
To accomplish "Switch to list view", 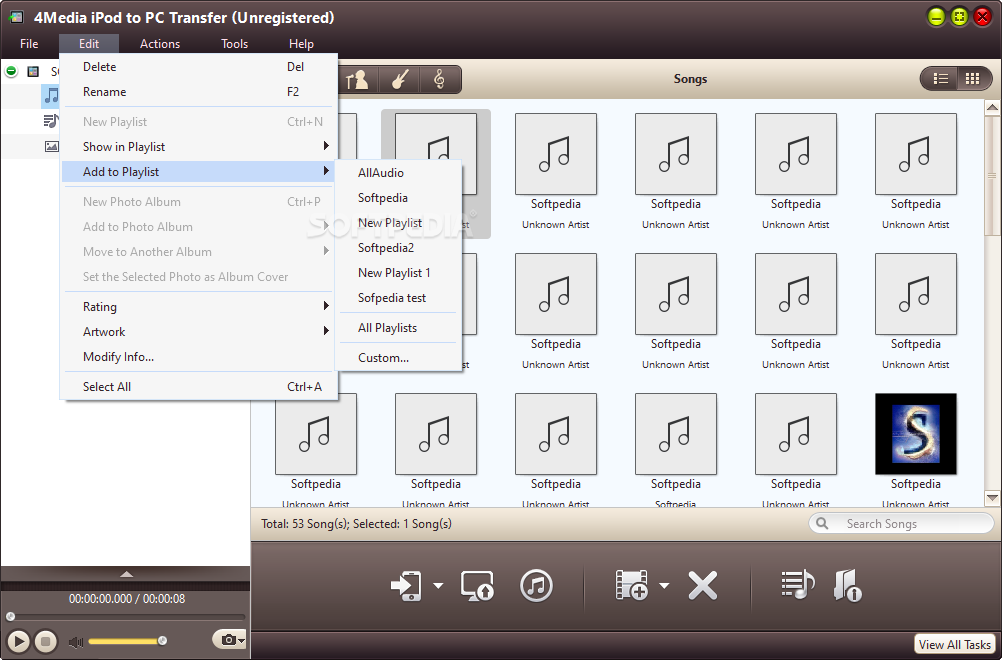I will pyautogui.click(x=940, y=79).
